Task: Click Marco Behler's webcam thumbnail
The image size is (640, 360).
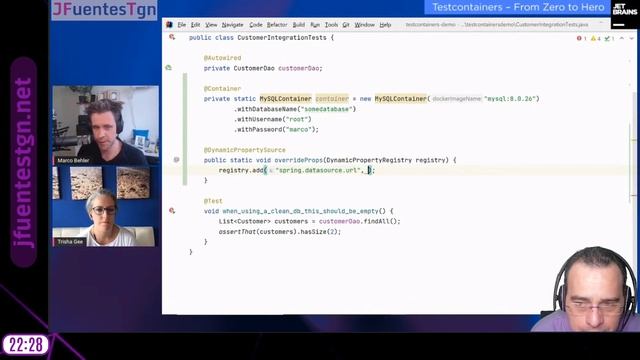Action: pyautogui.click(x=106, y=125)
